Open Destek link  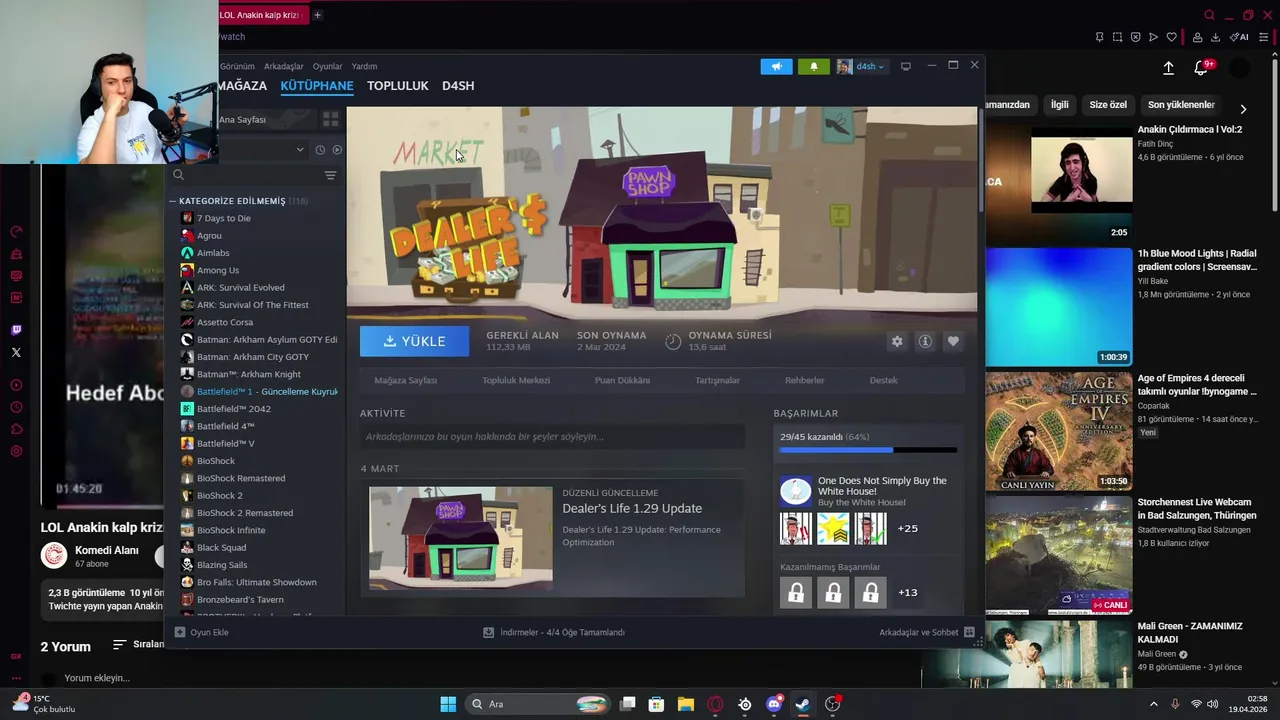point(883,380)
